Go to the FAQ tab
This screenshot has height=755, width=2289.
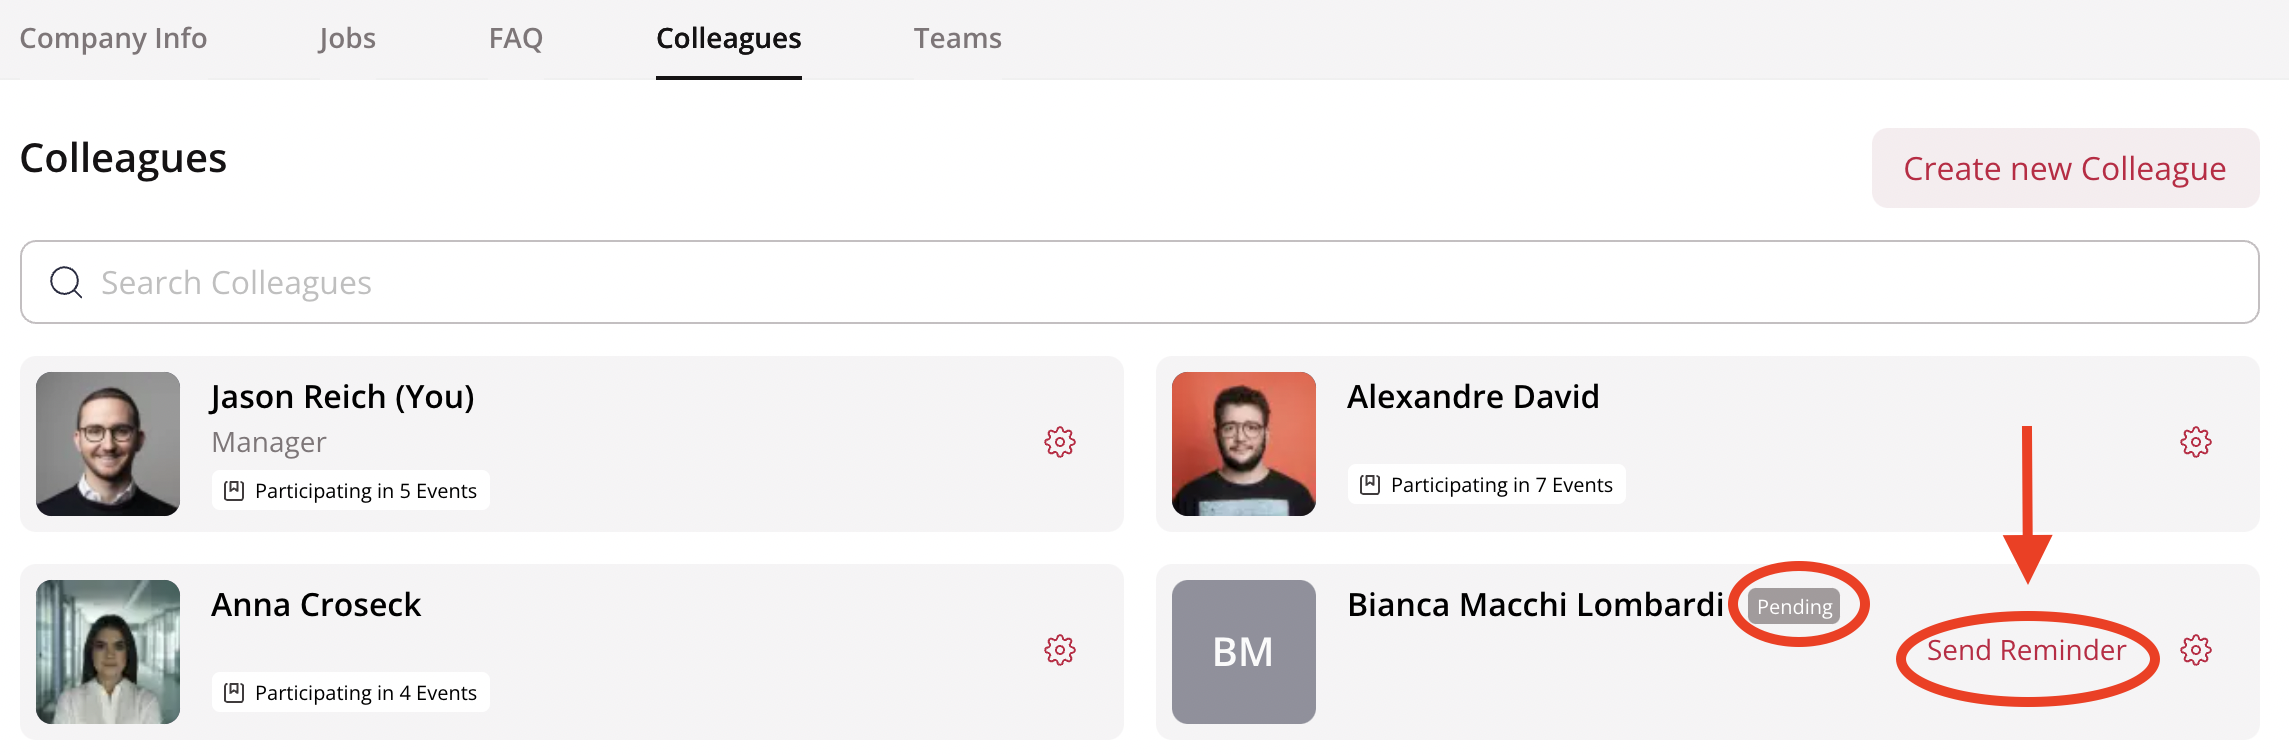(515, 38)
